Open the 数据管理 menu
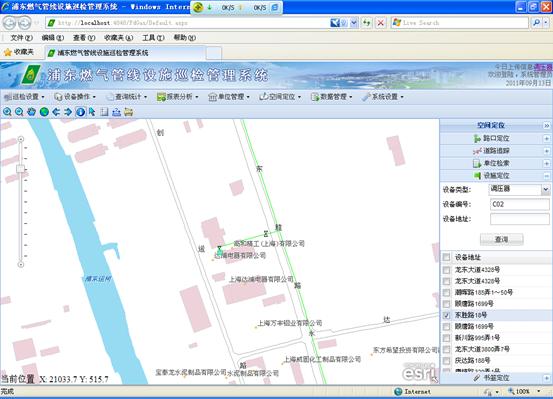The image size is (553, 399). (332, 97)
